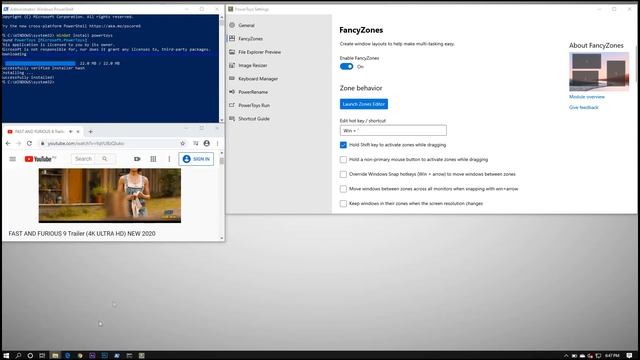Open Chrome from taskbar
Image resolution: width=640 pixels, height=360 pixels.
click(x=80, y=356)
